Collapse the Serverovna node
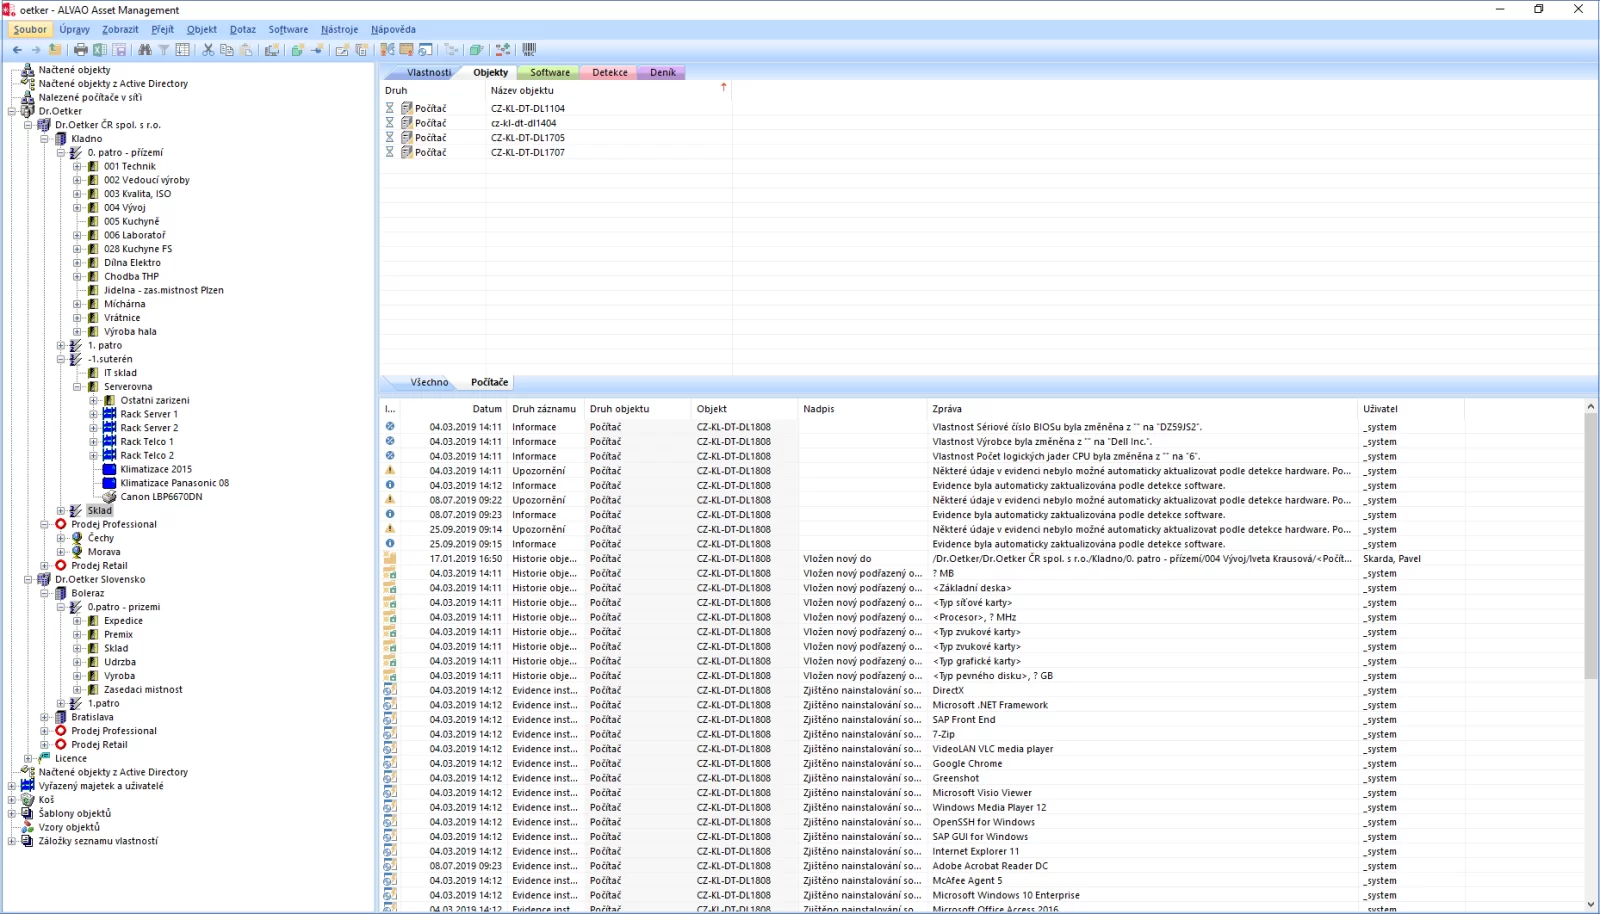Viewport: 1600px width, 914px height. (x=77, y=386)
